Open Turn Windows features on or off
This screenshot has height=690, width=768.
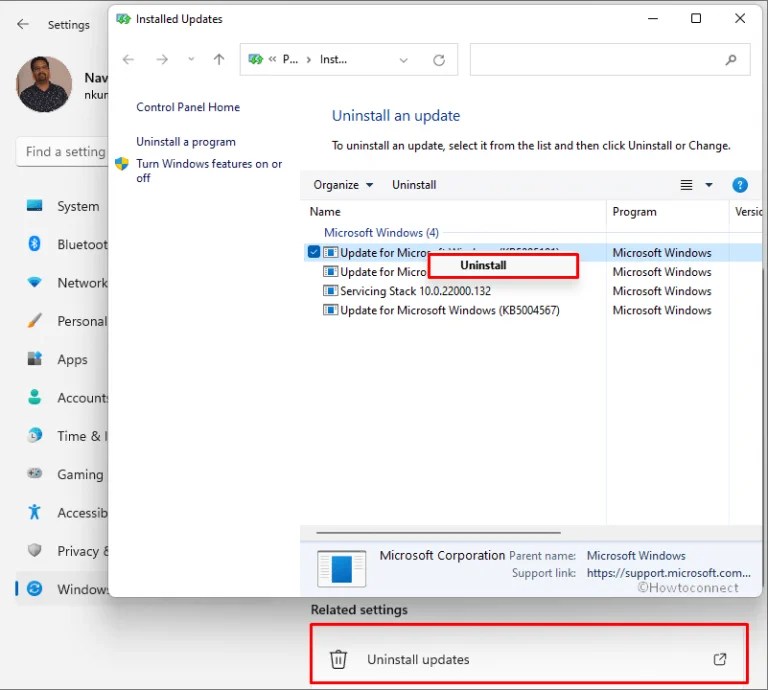(209, 170)
